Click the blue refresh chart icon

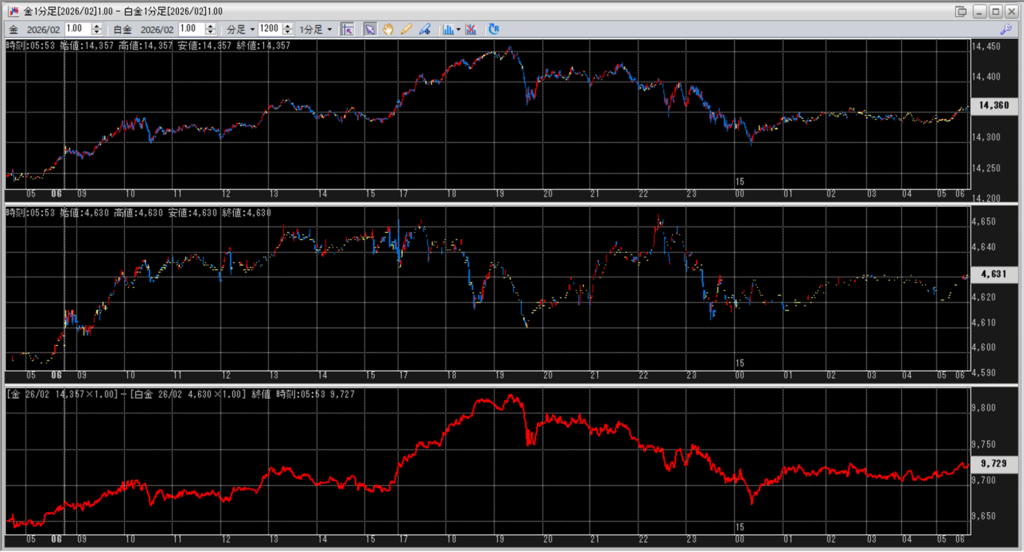tap(494, 29)
